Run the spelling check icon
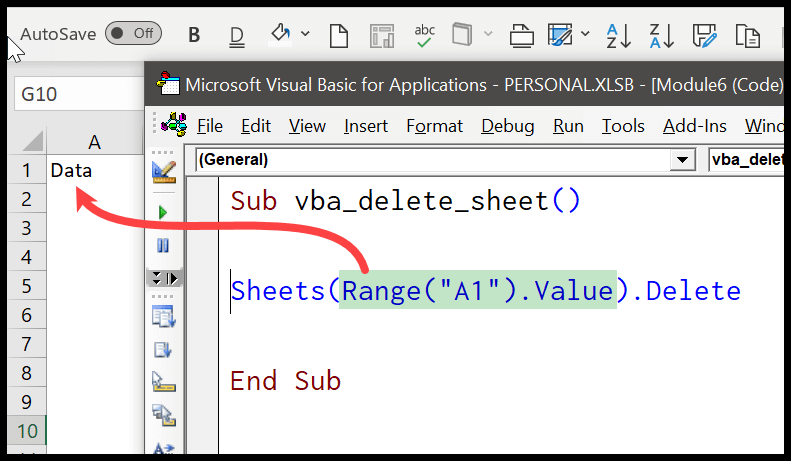The image size is (791, 461). (425, 35)
